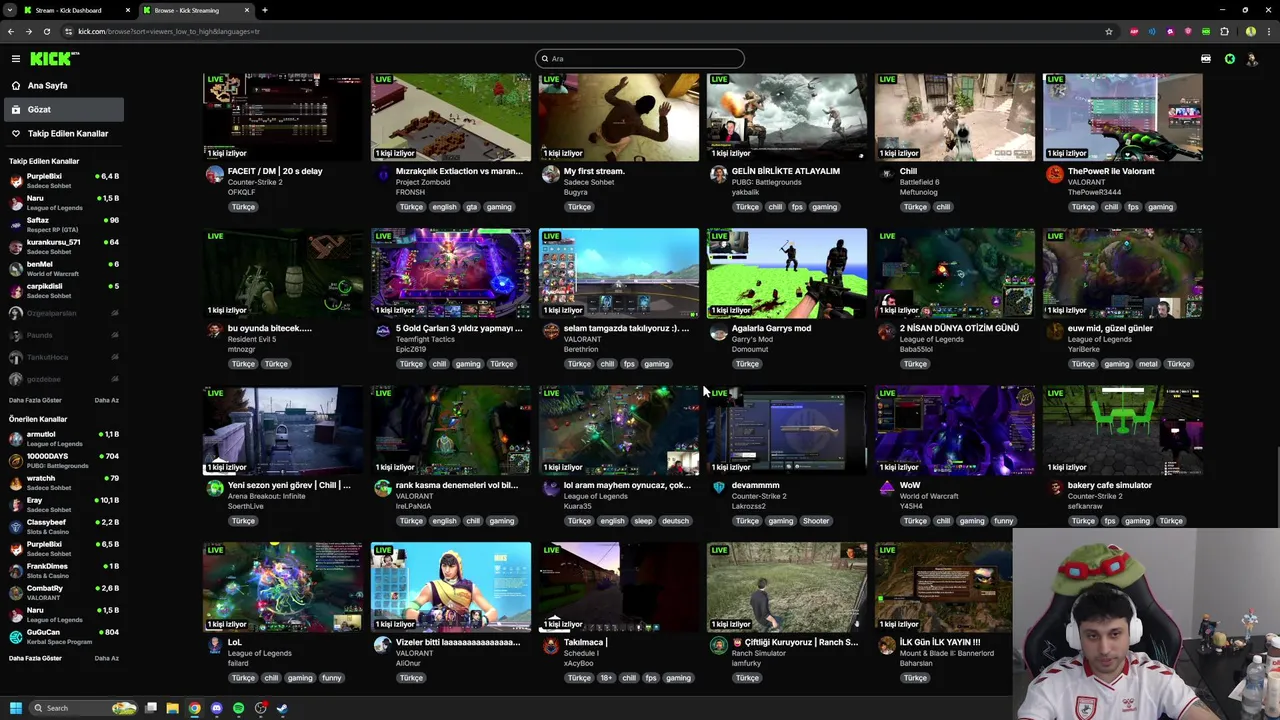The image size is (1280, 720).
Task: Show fewer recommended channels with Daha Az
Action: (x=106, y=658)
